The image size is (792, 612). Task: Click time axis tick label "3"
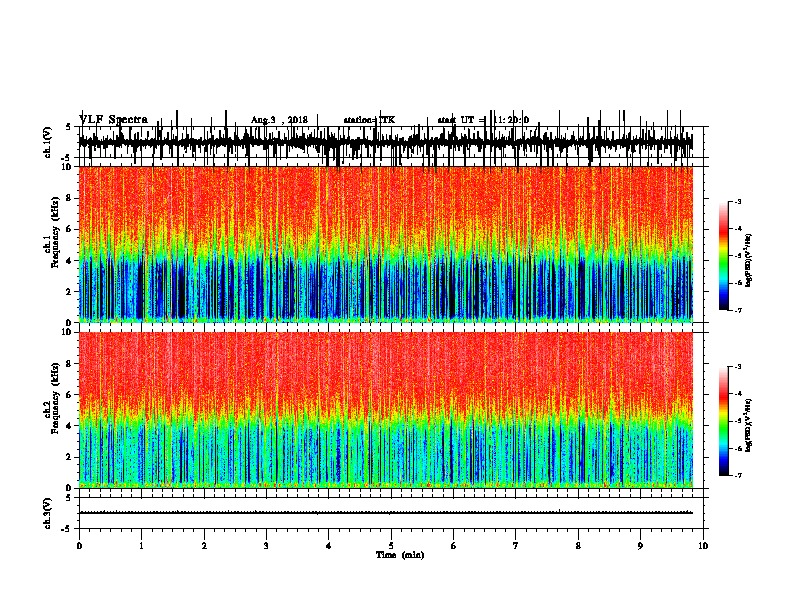pos(266,546)
